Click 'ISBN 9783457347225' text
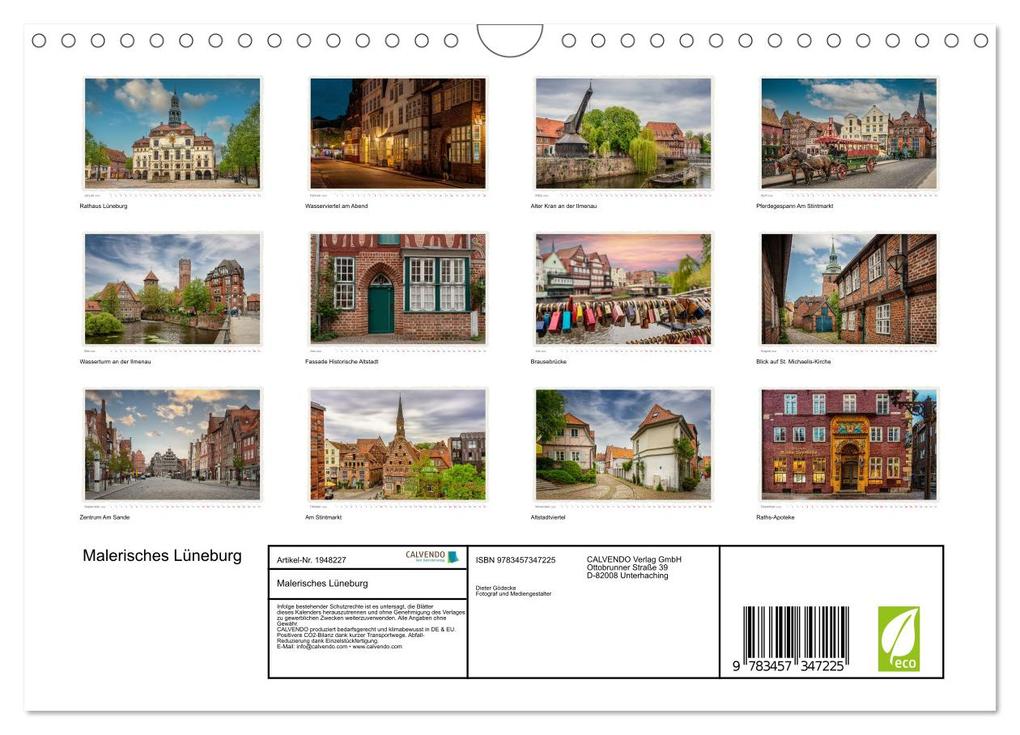Screen dimensions: 1020x735 point(515,560)
